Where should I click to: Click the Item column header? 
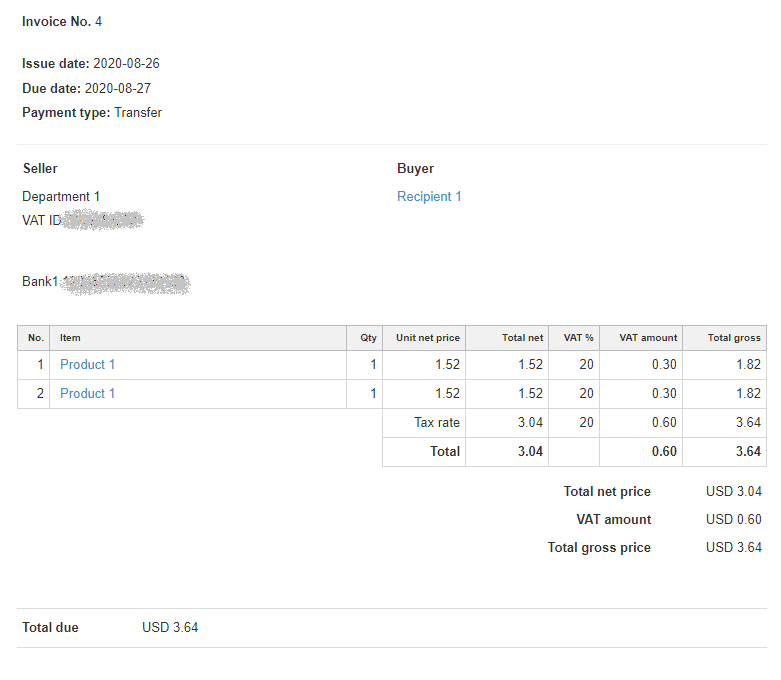pyautogui.click(x=70, y=338)
